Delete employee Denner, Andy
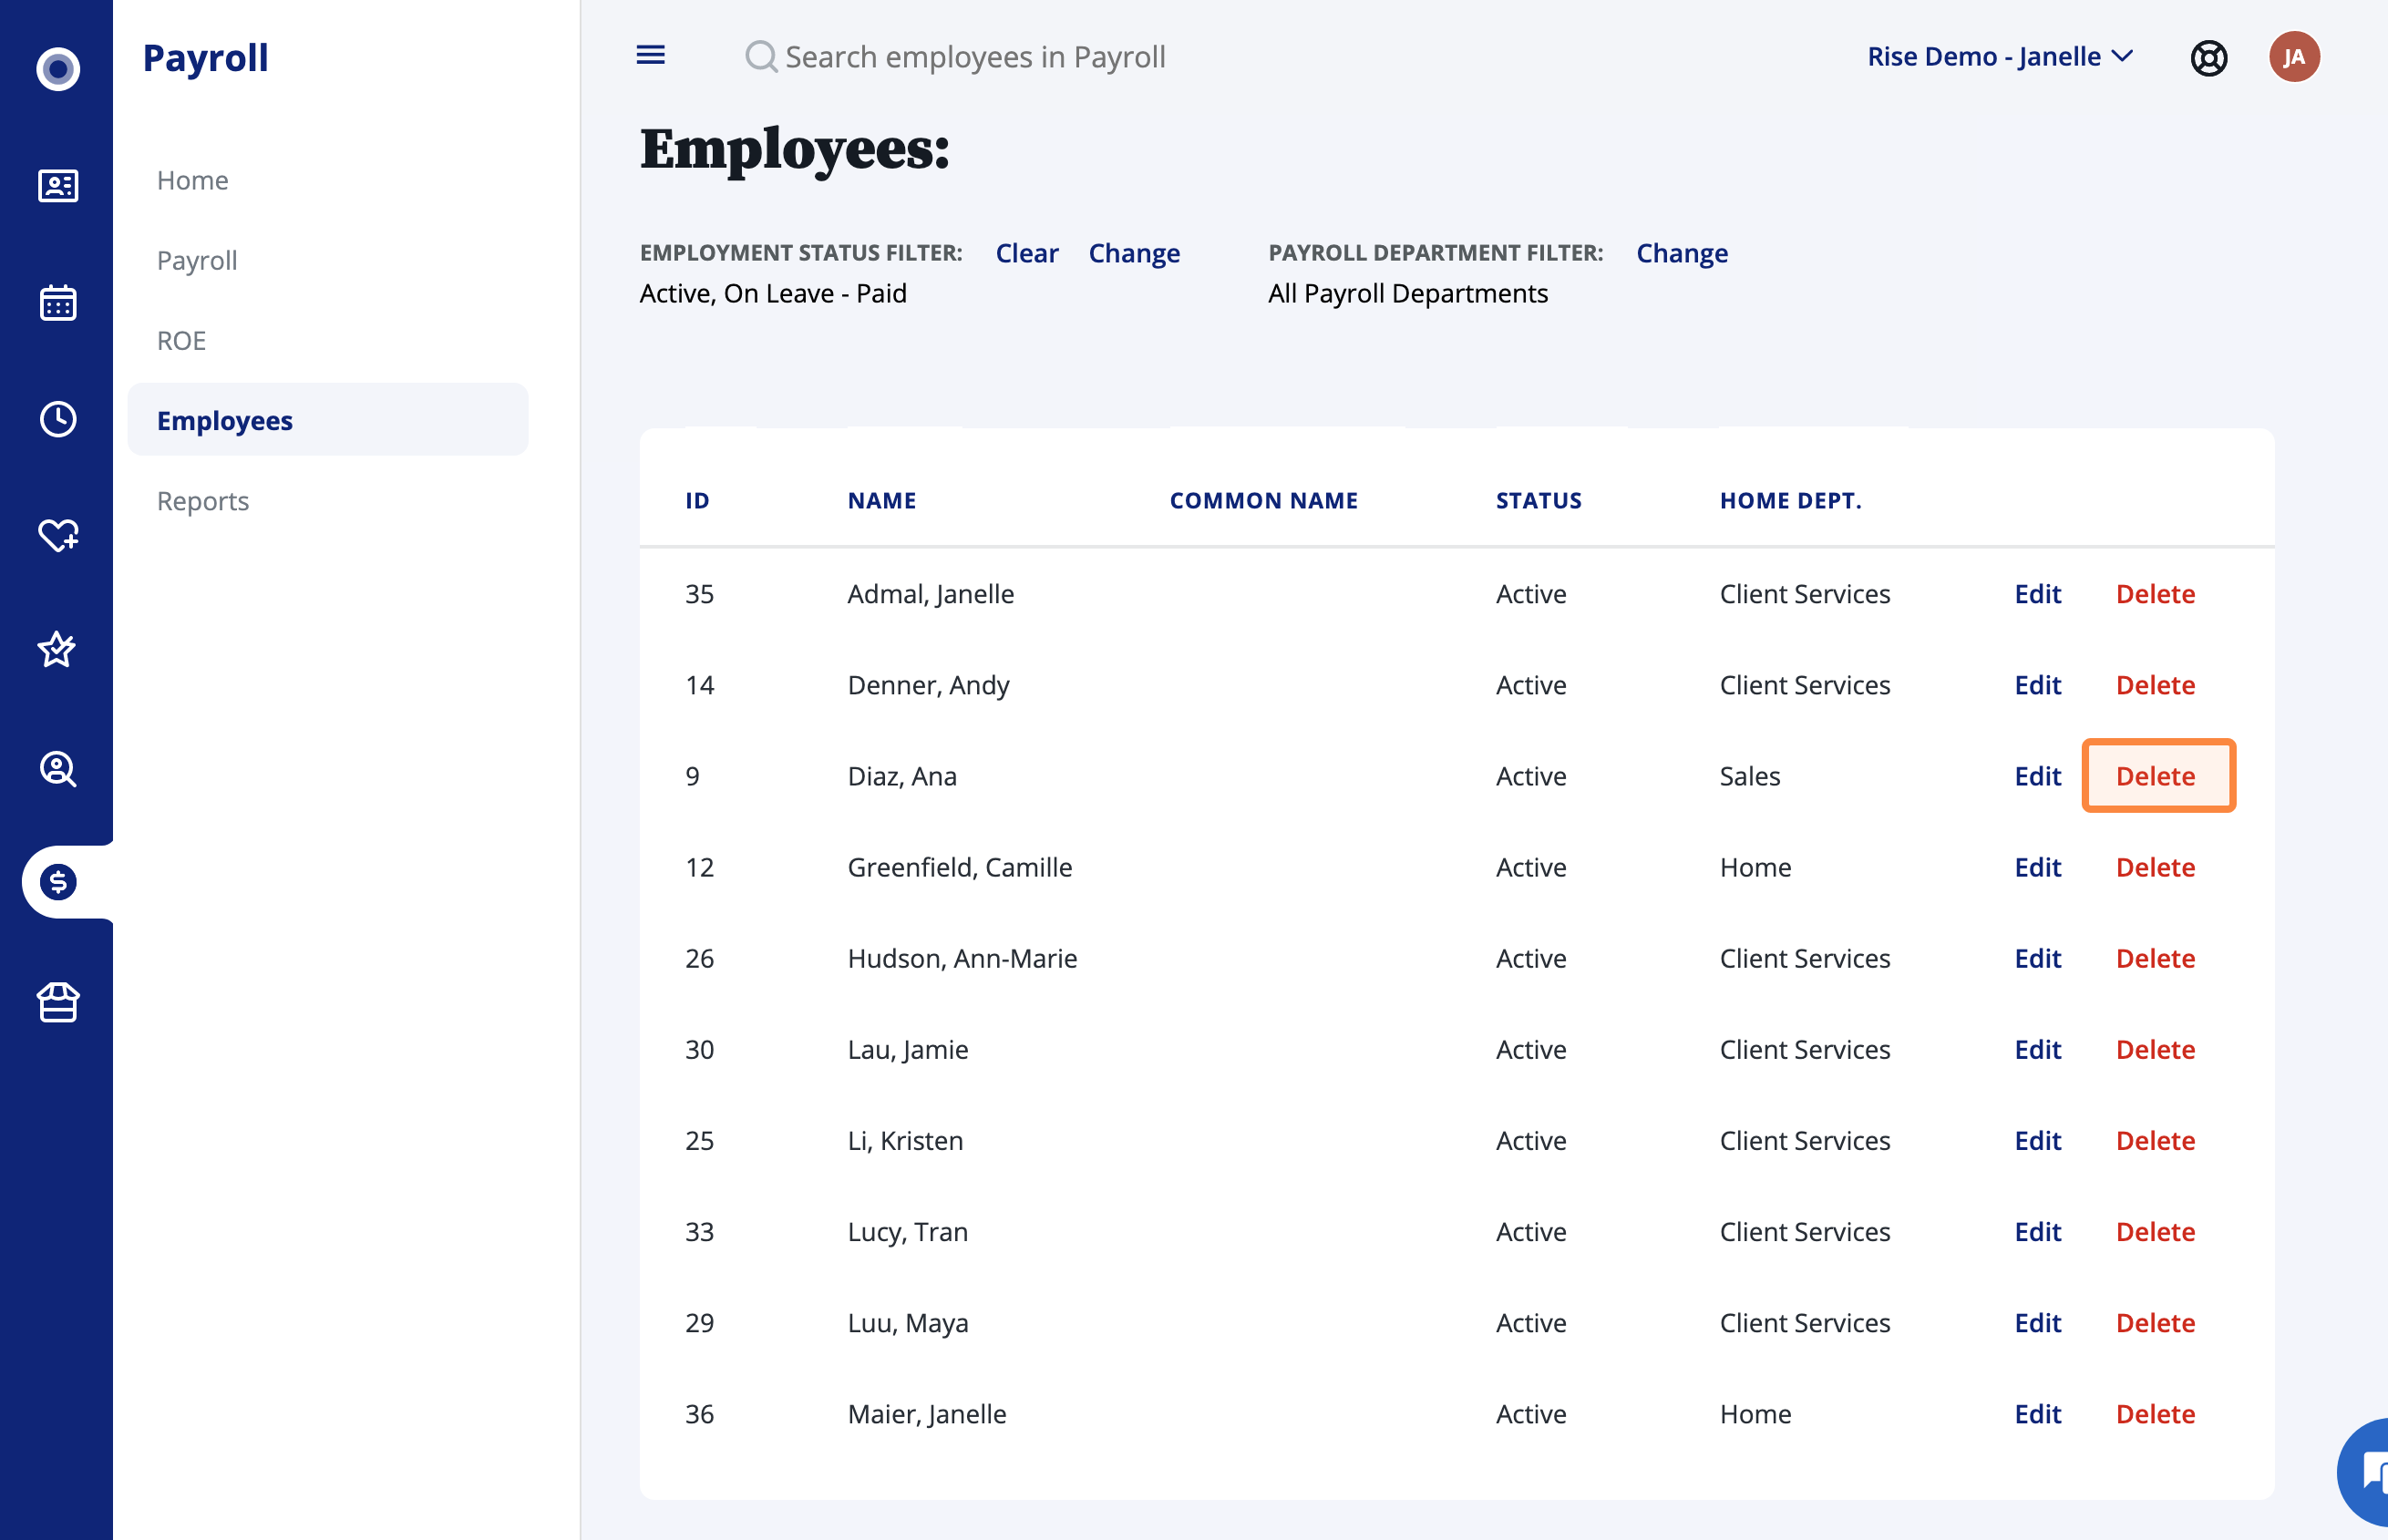2388x1540 pixels. [2156, 685]
